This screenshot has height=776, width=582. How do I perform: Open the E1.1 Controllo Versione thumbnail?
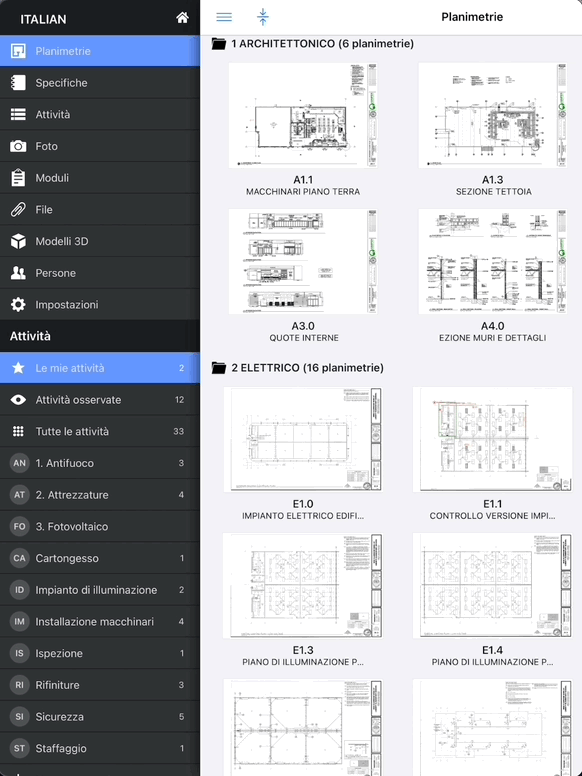point(492,439)
